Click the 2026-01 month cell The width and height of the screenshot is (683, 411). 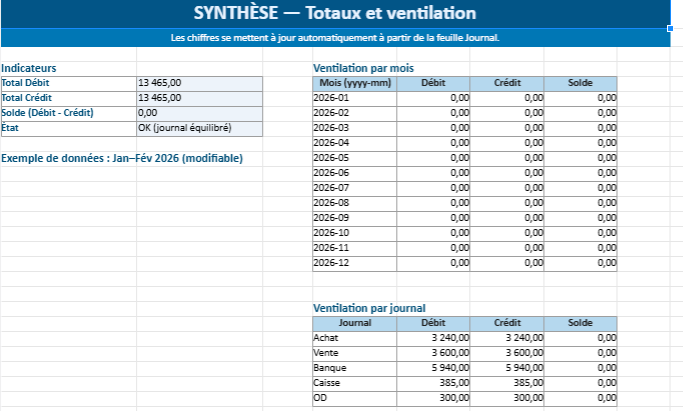354,98
